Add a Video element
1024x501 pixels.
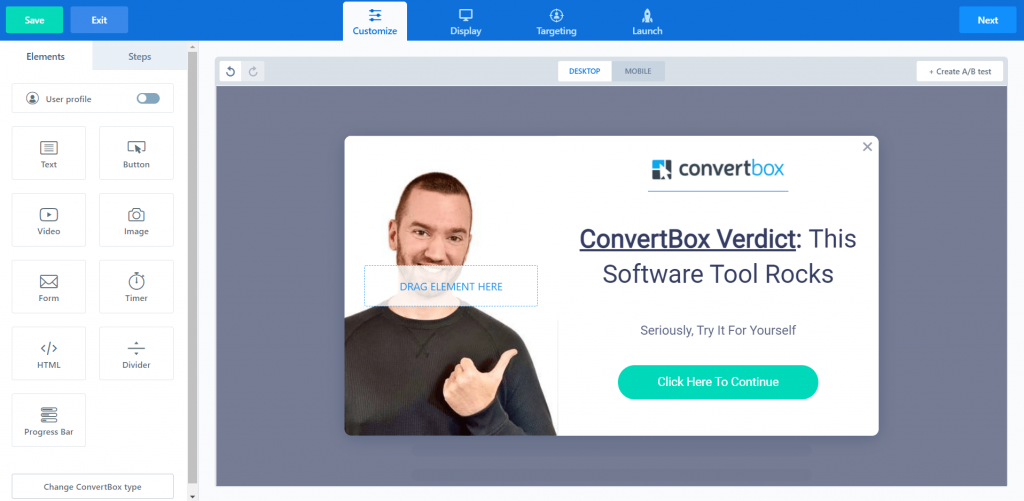49,220
